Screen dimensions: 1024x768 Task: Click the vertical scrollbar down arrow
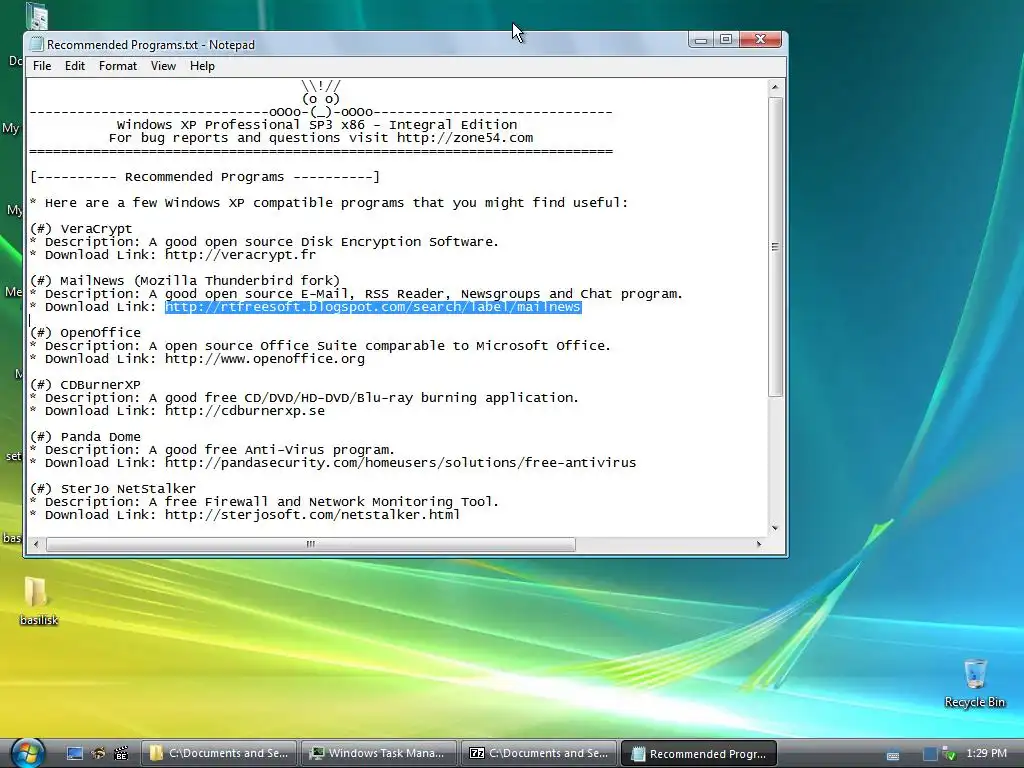[775, 528]
